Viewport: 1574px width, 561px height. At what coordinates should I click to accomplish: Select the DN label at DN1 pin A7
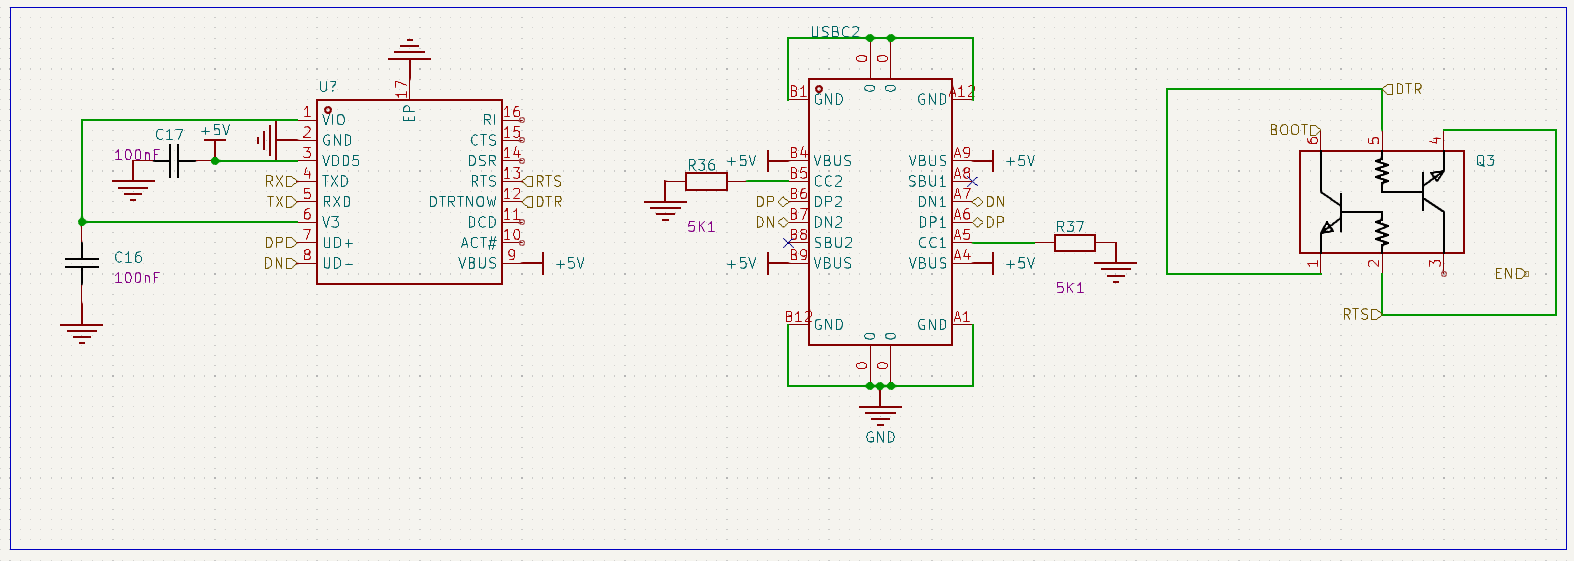[x=989, y=202]
